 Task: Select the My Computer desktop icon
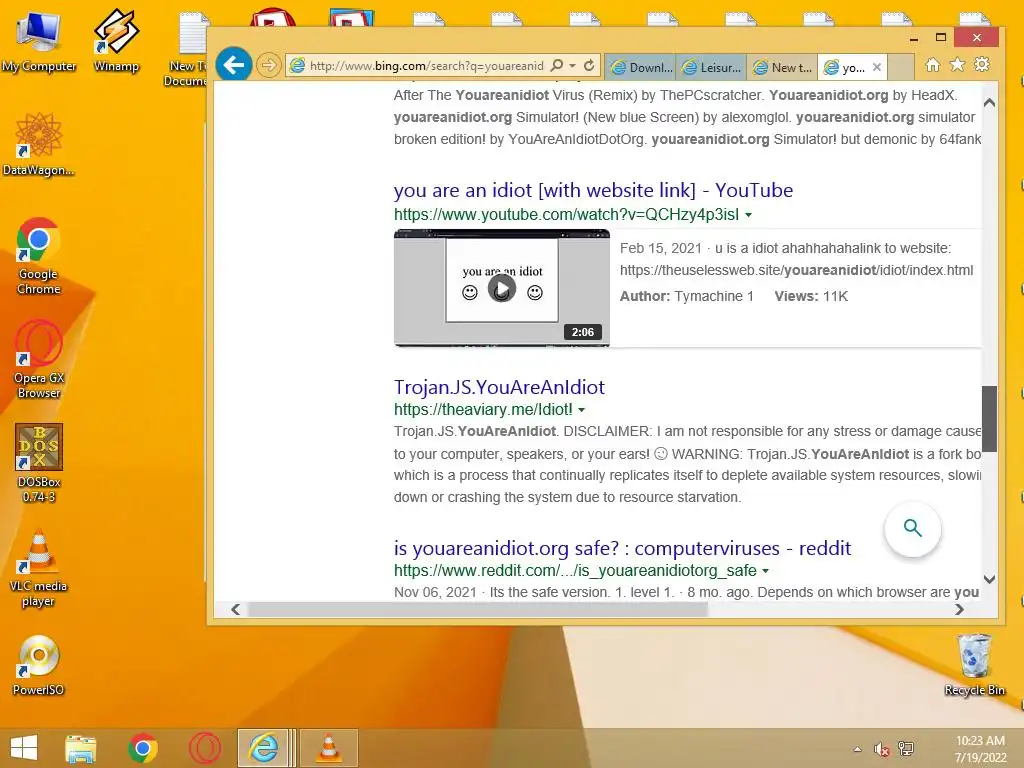[x=39, y=40]
